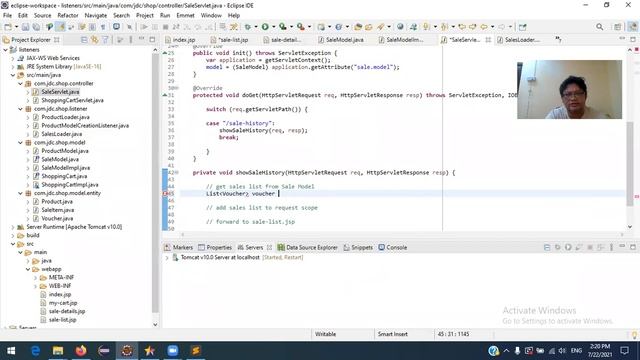Click Windows Start button

pyautogui.click(x=11, y=351)
